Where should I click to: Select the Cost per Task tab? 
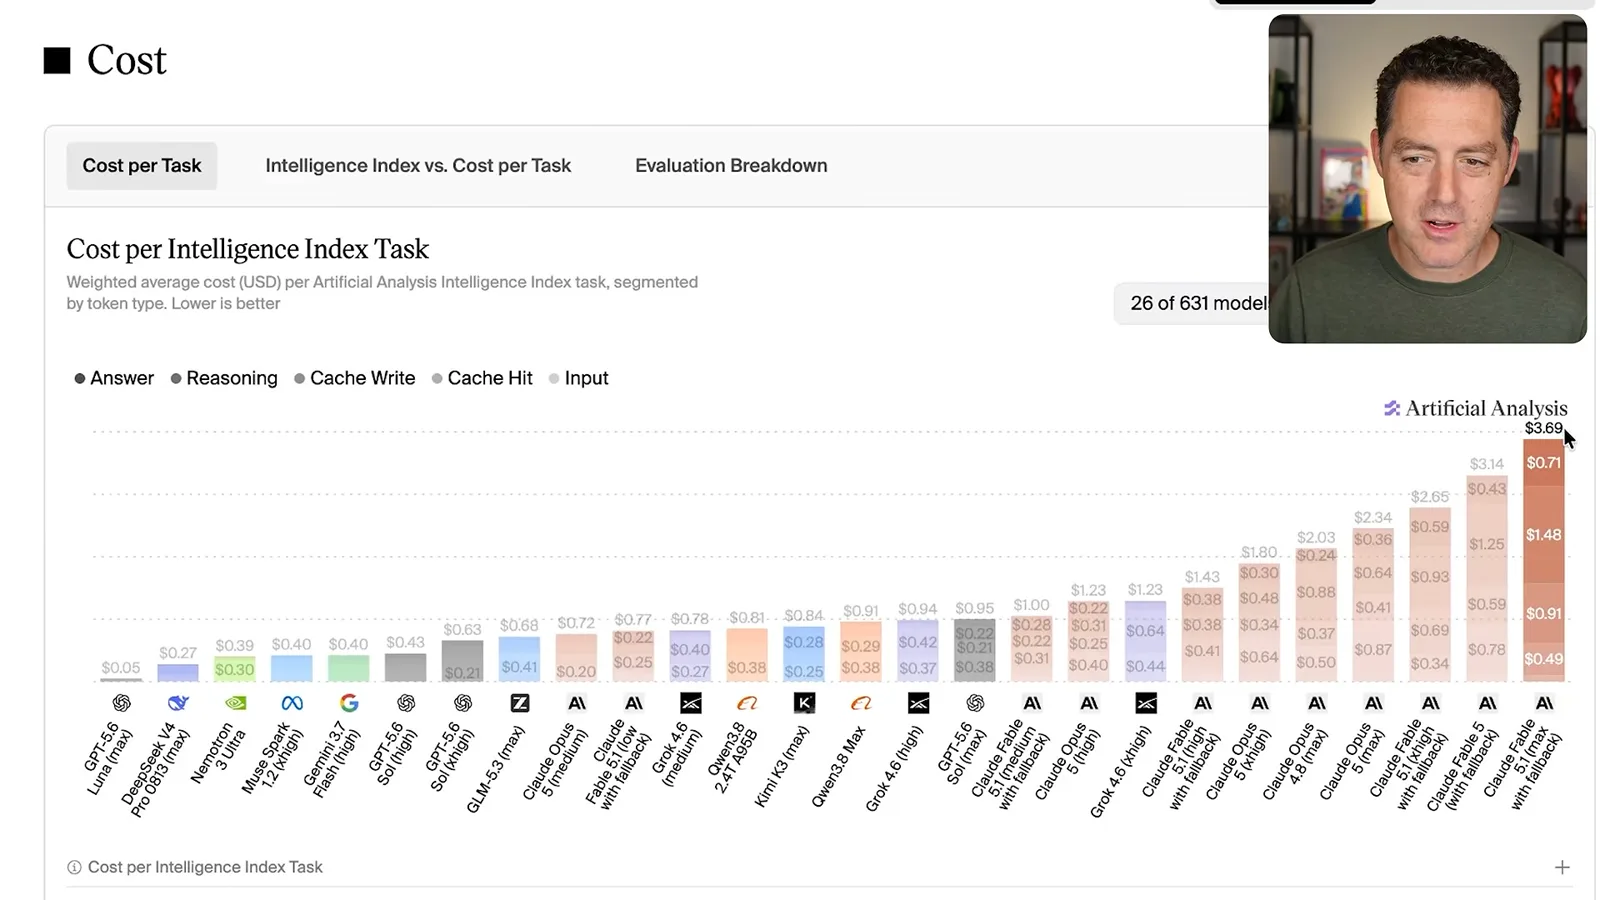click(x=142, y=166)
